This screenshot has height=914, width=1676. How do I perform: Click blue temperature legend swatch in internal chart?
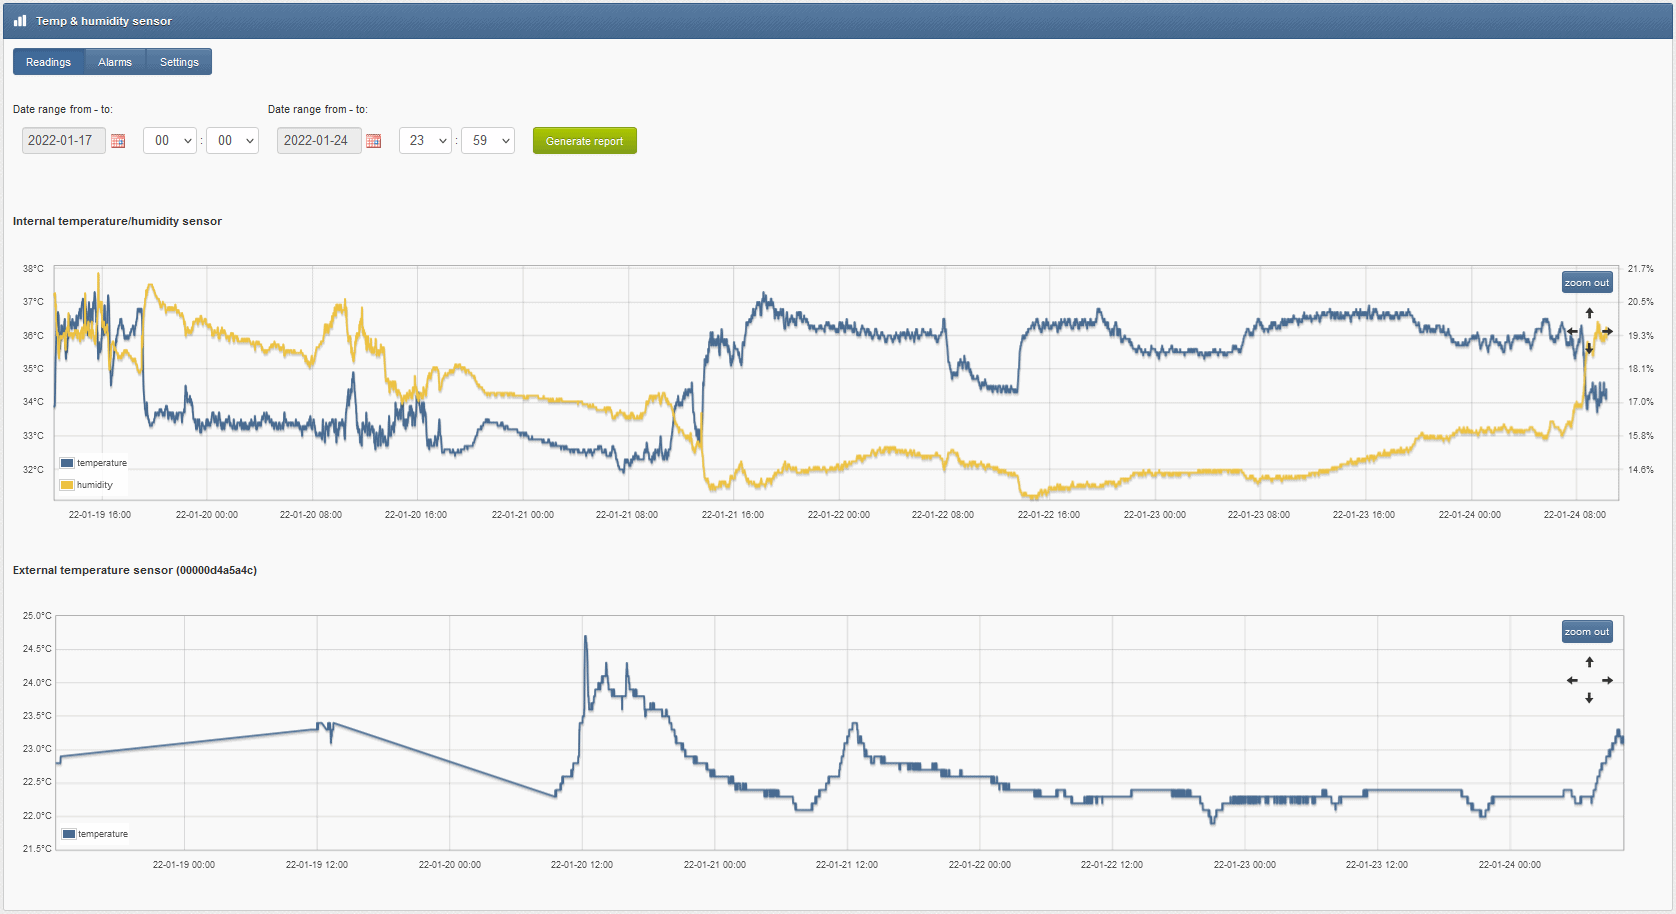click(x=67, y=463)
